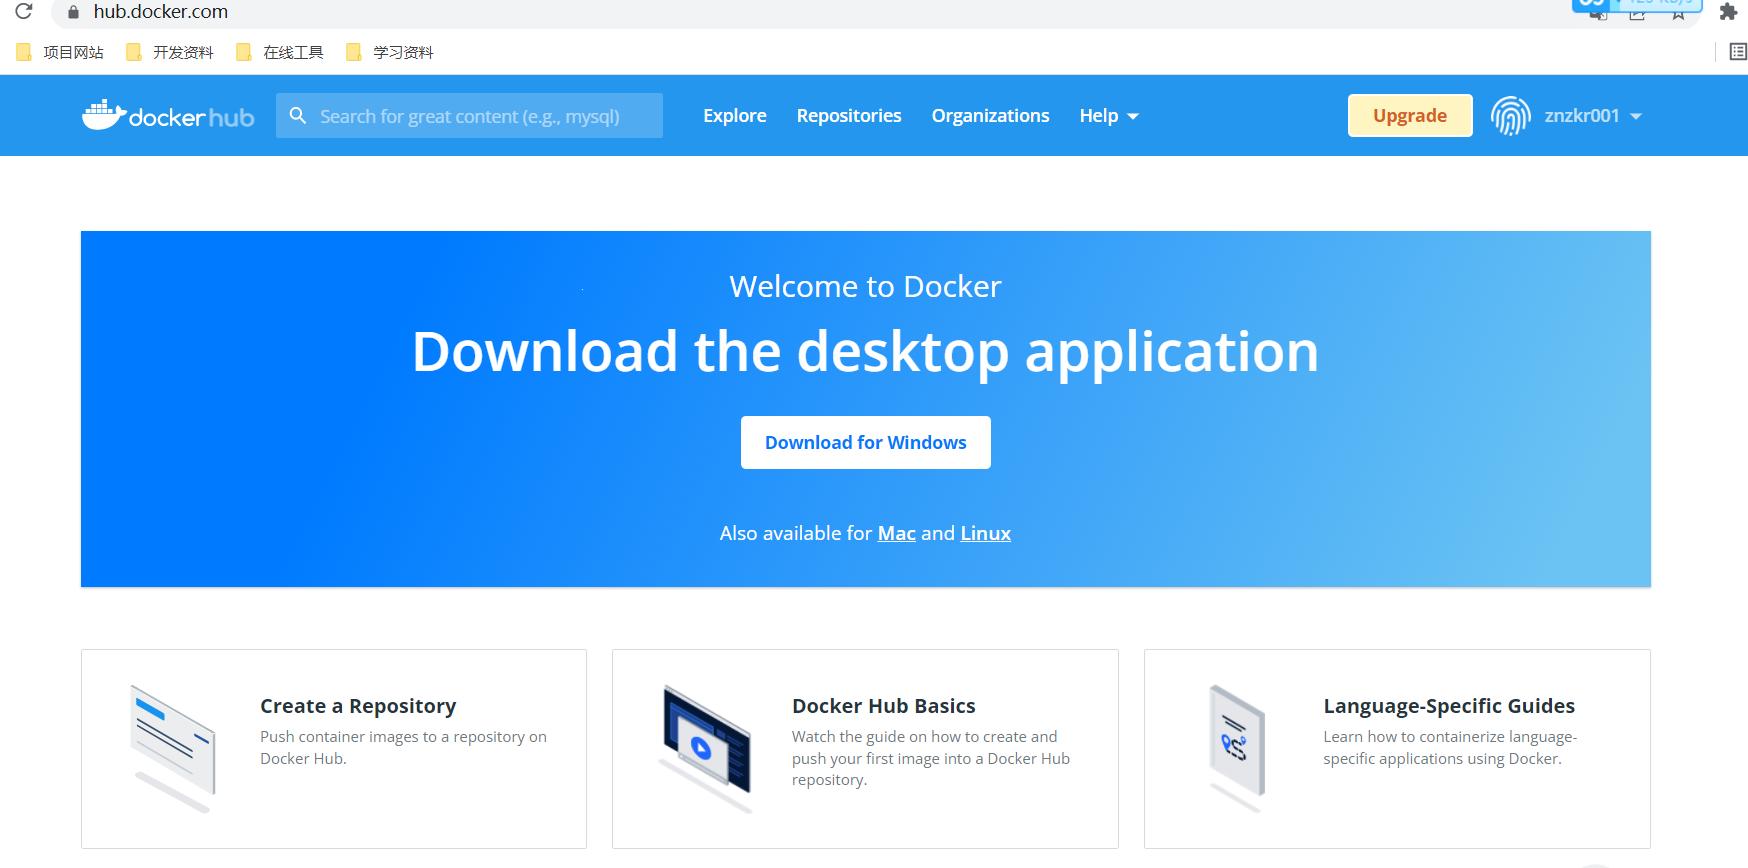Viewport: 1748px width, 868px height.
Task: Expand znzkr001 account dropdown arrow
Action: [x=1636, y=117]
